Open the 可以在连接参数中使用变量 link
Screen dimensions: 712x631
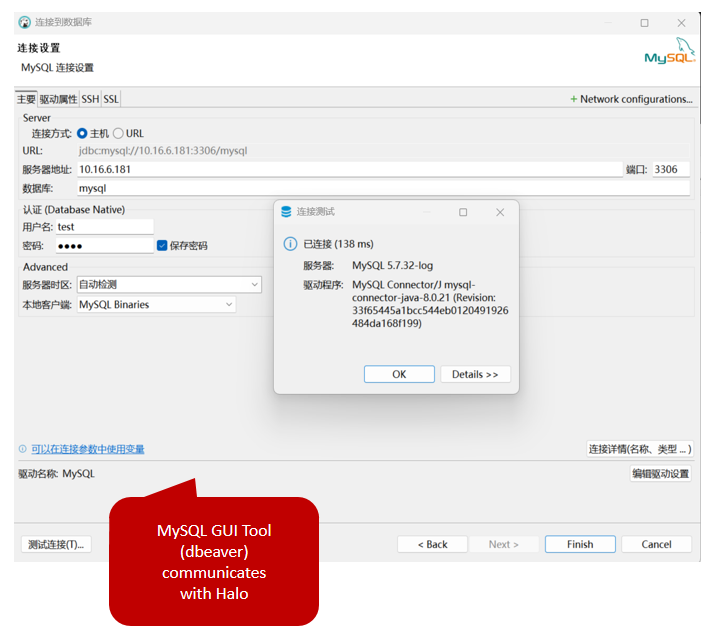click(x=88, y=449)
